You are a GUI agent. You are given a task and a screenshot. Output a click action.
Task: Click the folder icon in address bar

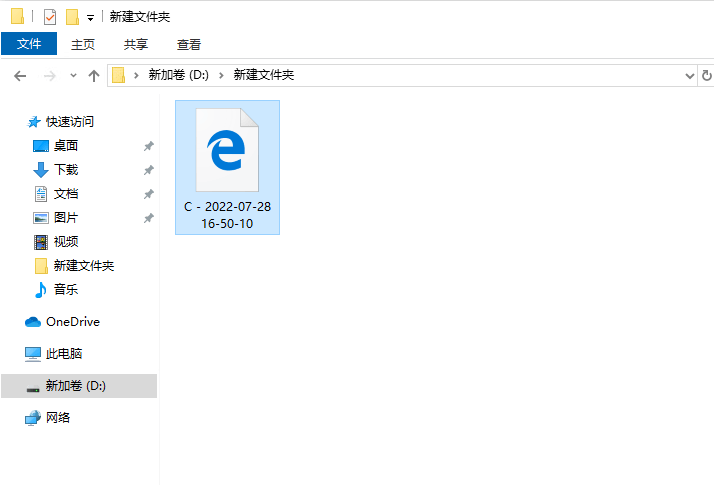point(118,75)
